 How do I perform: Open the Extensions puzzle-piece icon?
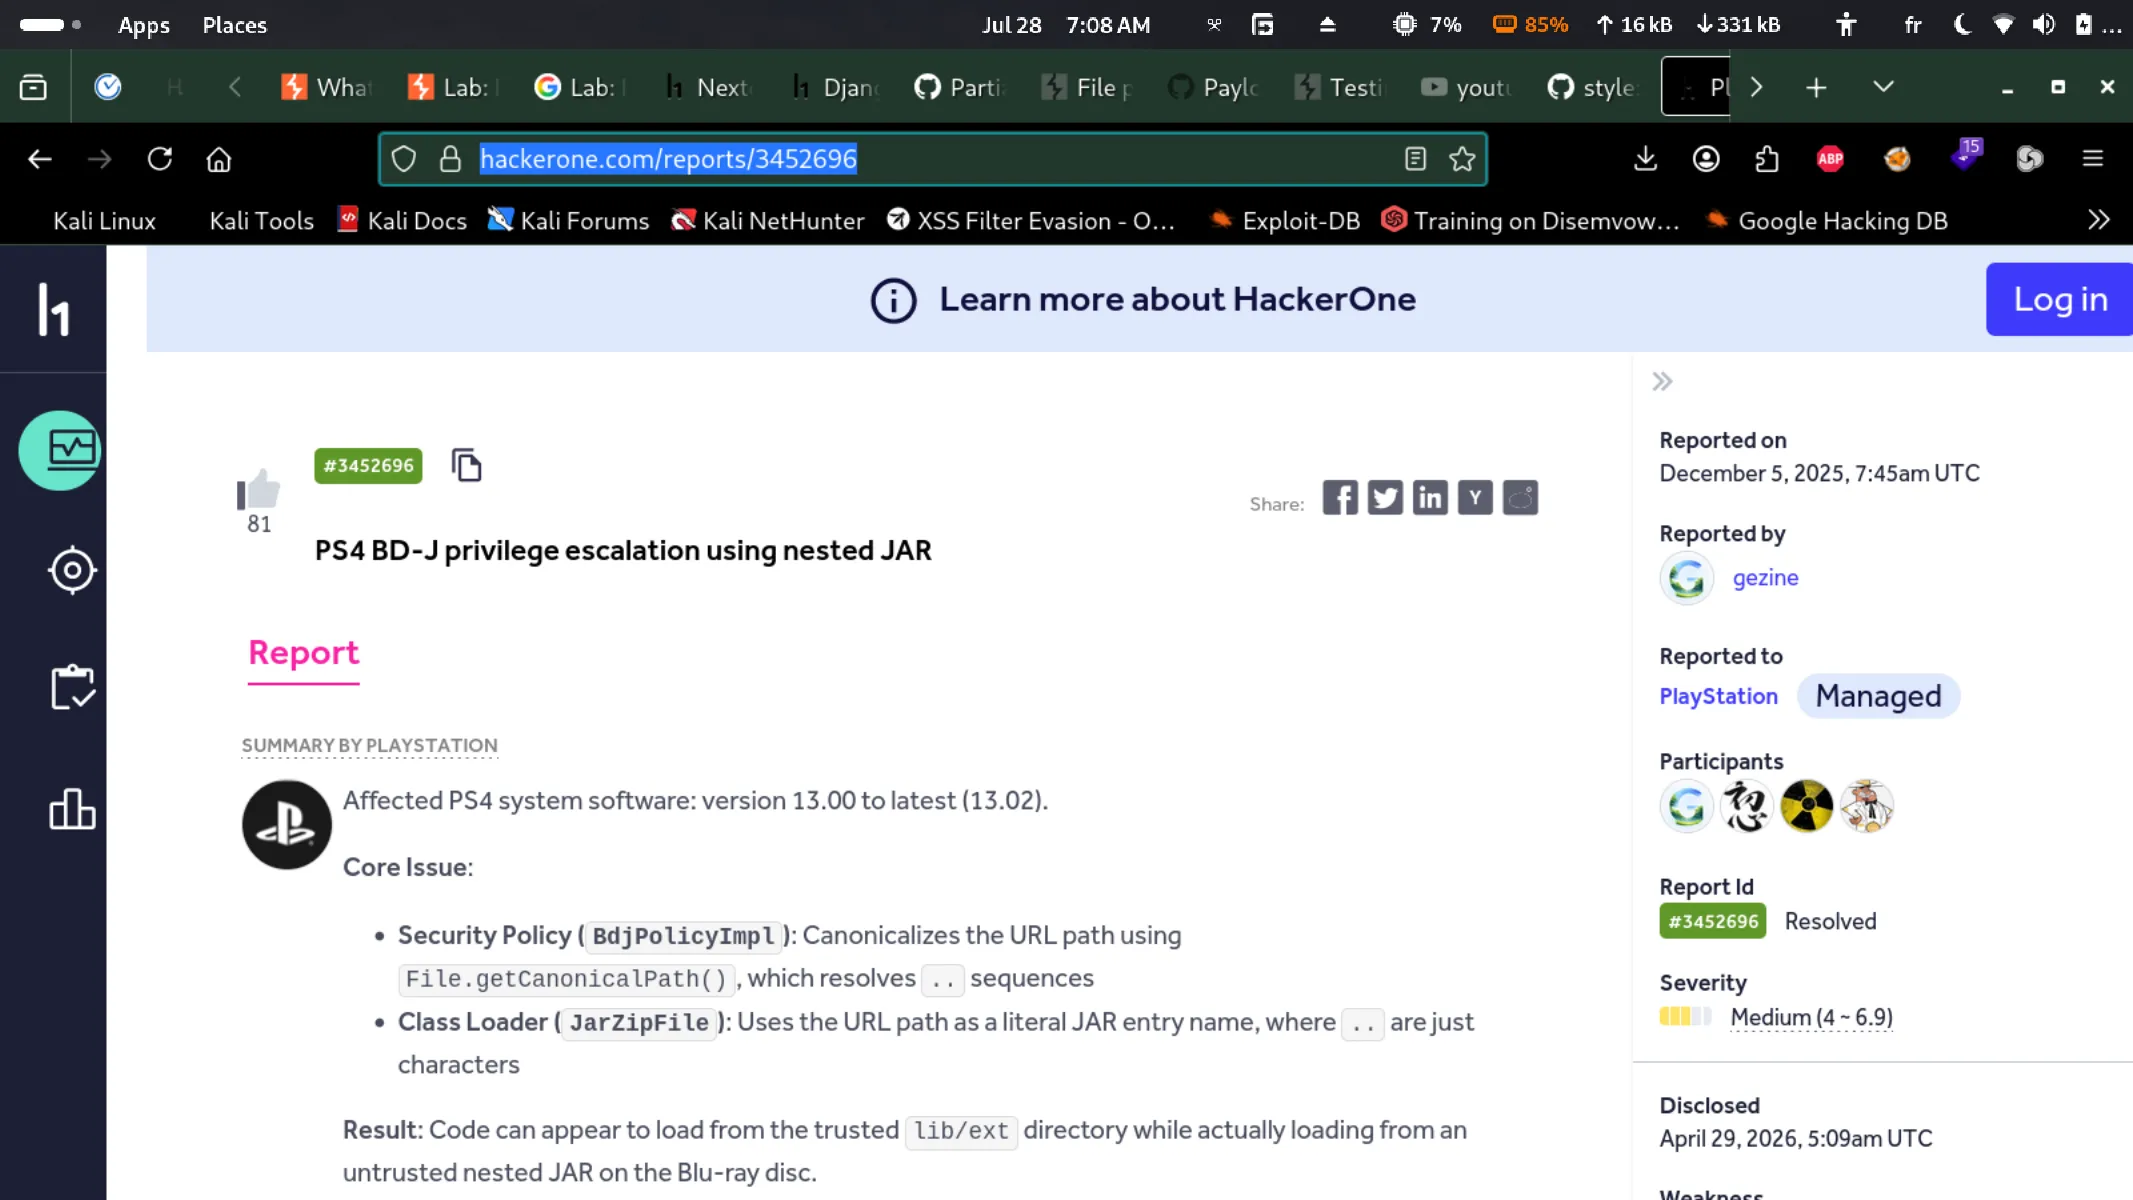click(x=1767, y=159)
